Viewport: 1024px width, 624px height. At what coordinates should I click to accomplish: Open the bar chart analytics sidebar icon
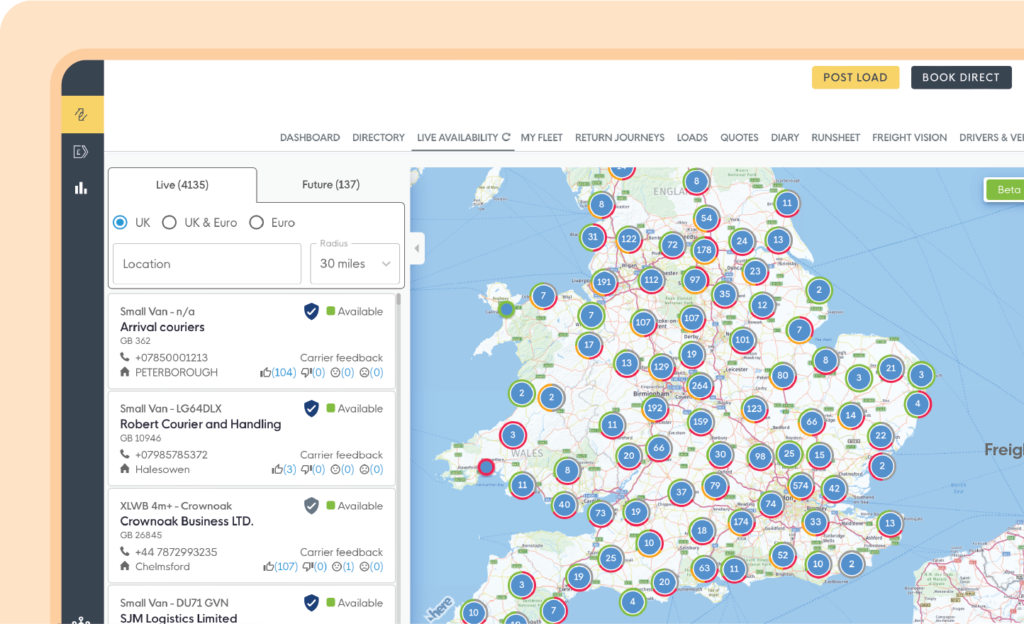[82, 187]
